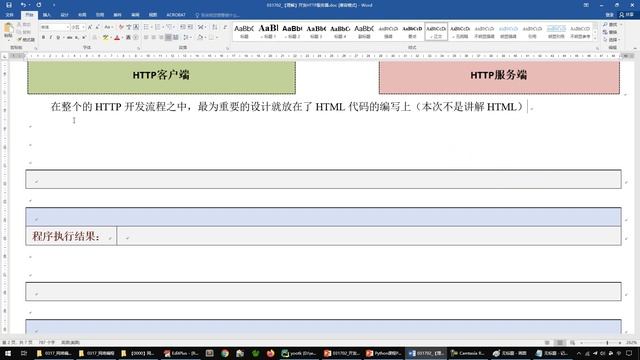Clear all formatting from selection
The height and width of the screenshot is (360, 640).
[121, 27]
